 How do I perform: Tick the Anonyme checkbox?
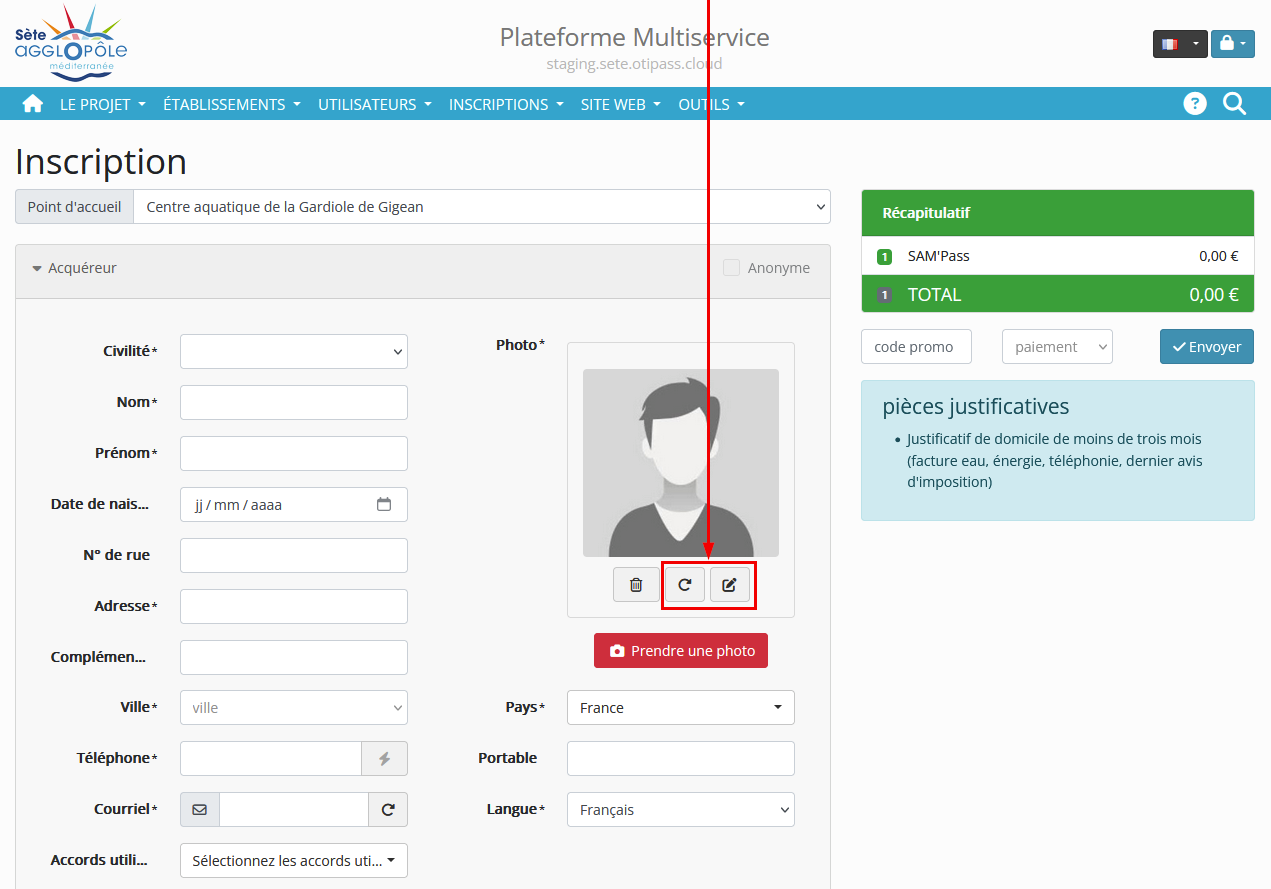[x=732, y=268]
